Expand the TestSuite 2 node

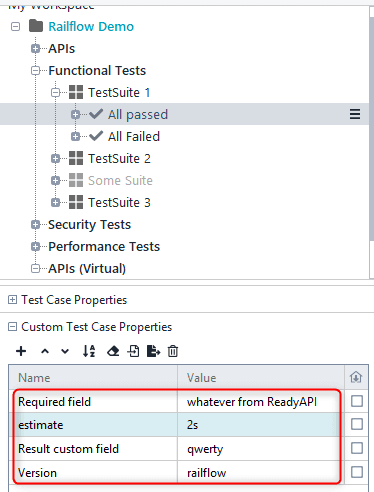point(55,158)
